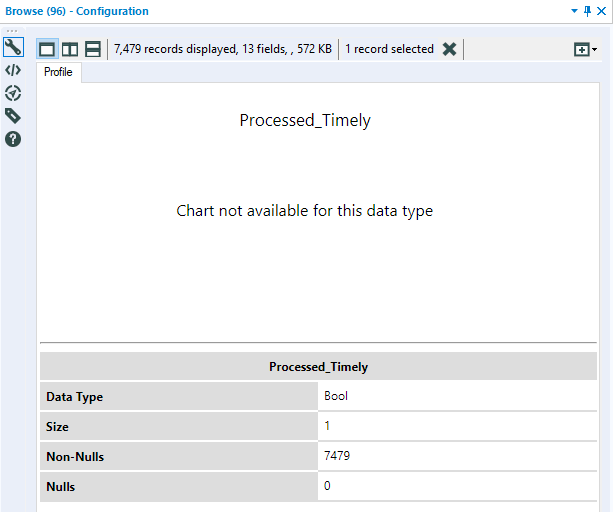613x512 pixels.
Task: Open the Help question mark icon
Action: (13, 139)
